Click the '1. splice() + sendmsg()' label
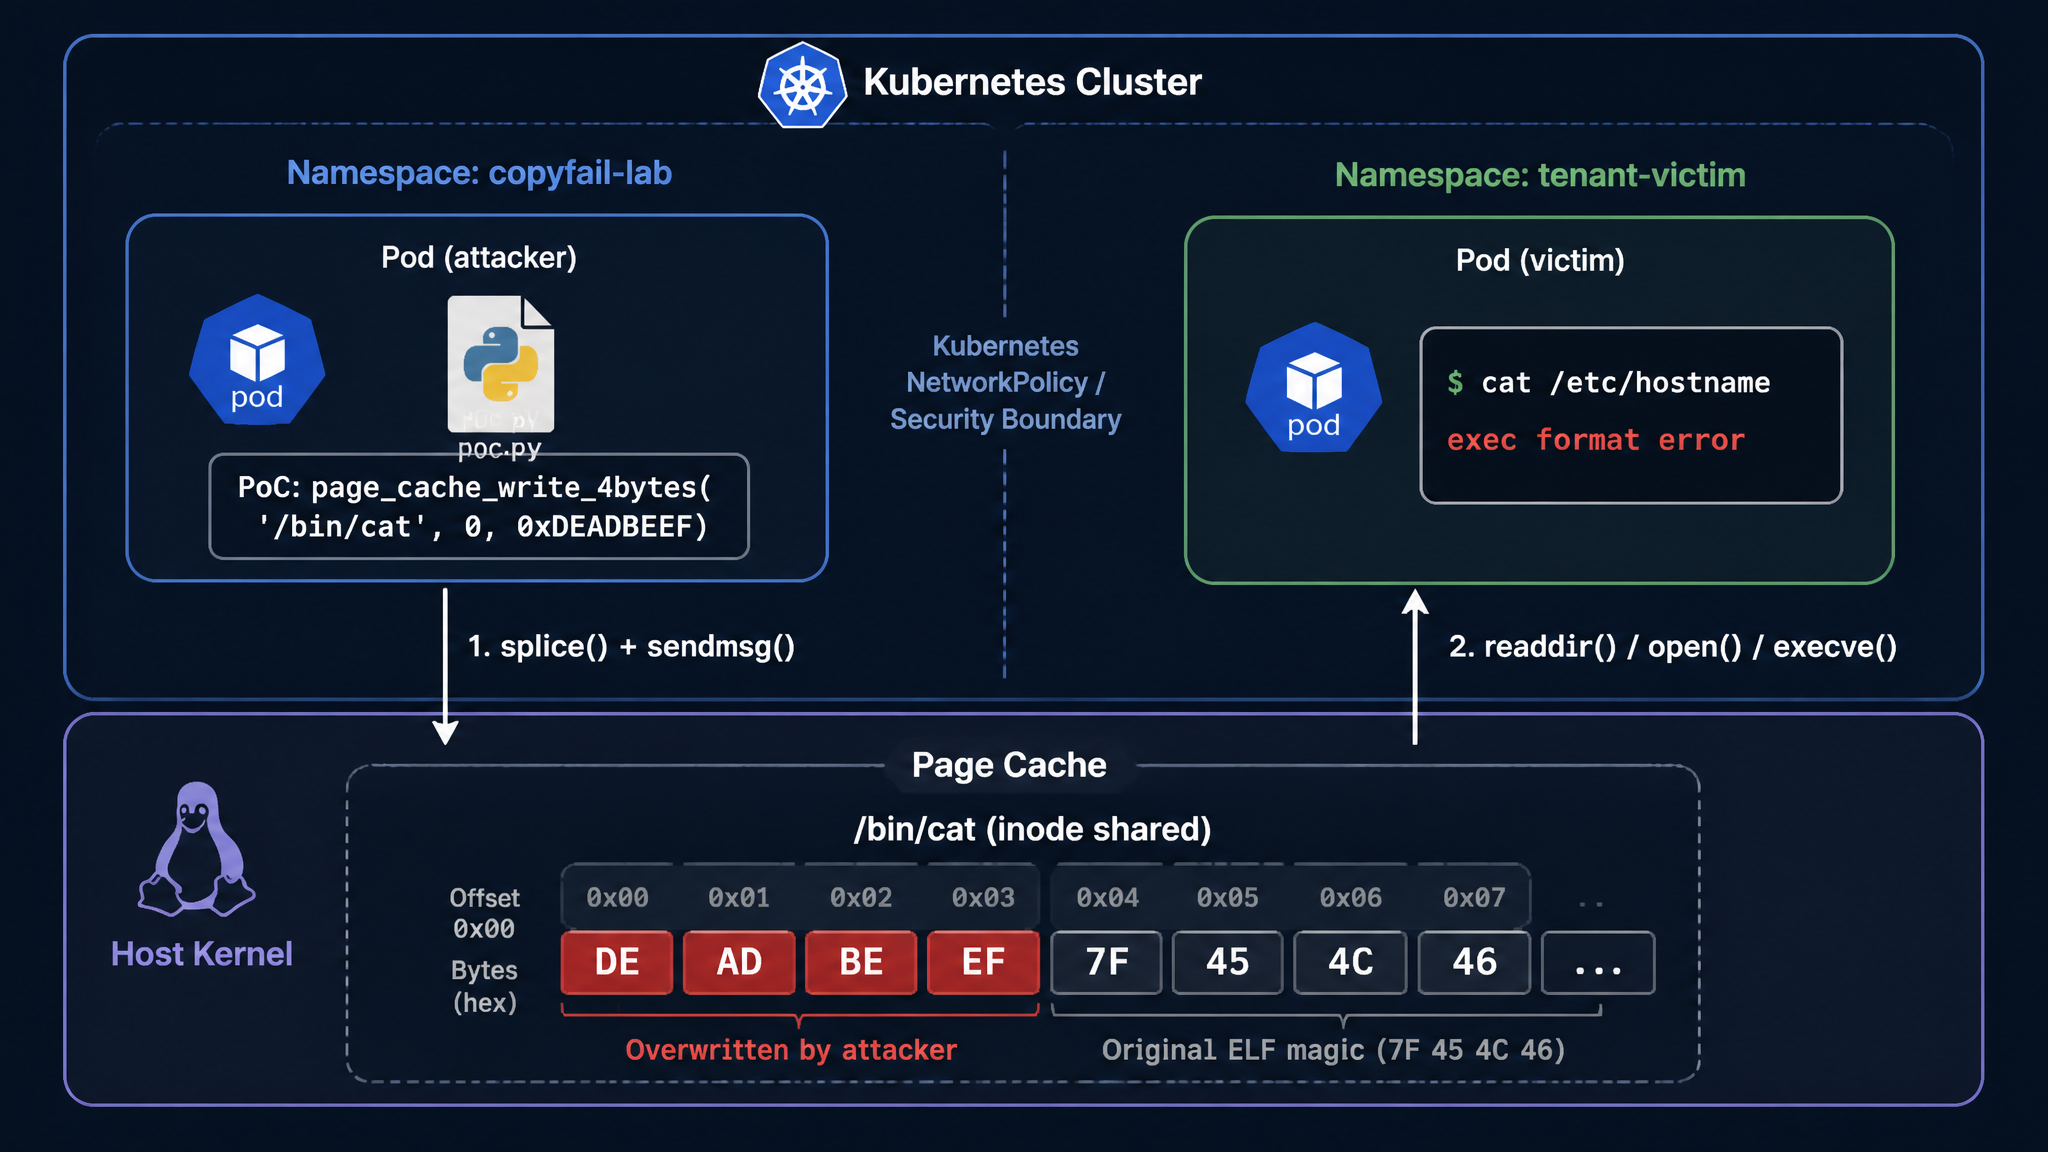 [631, 647]
